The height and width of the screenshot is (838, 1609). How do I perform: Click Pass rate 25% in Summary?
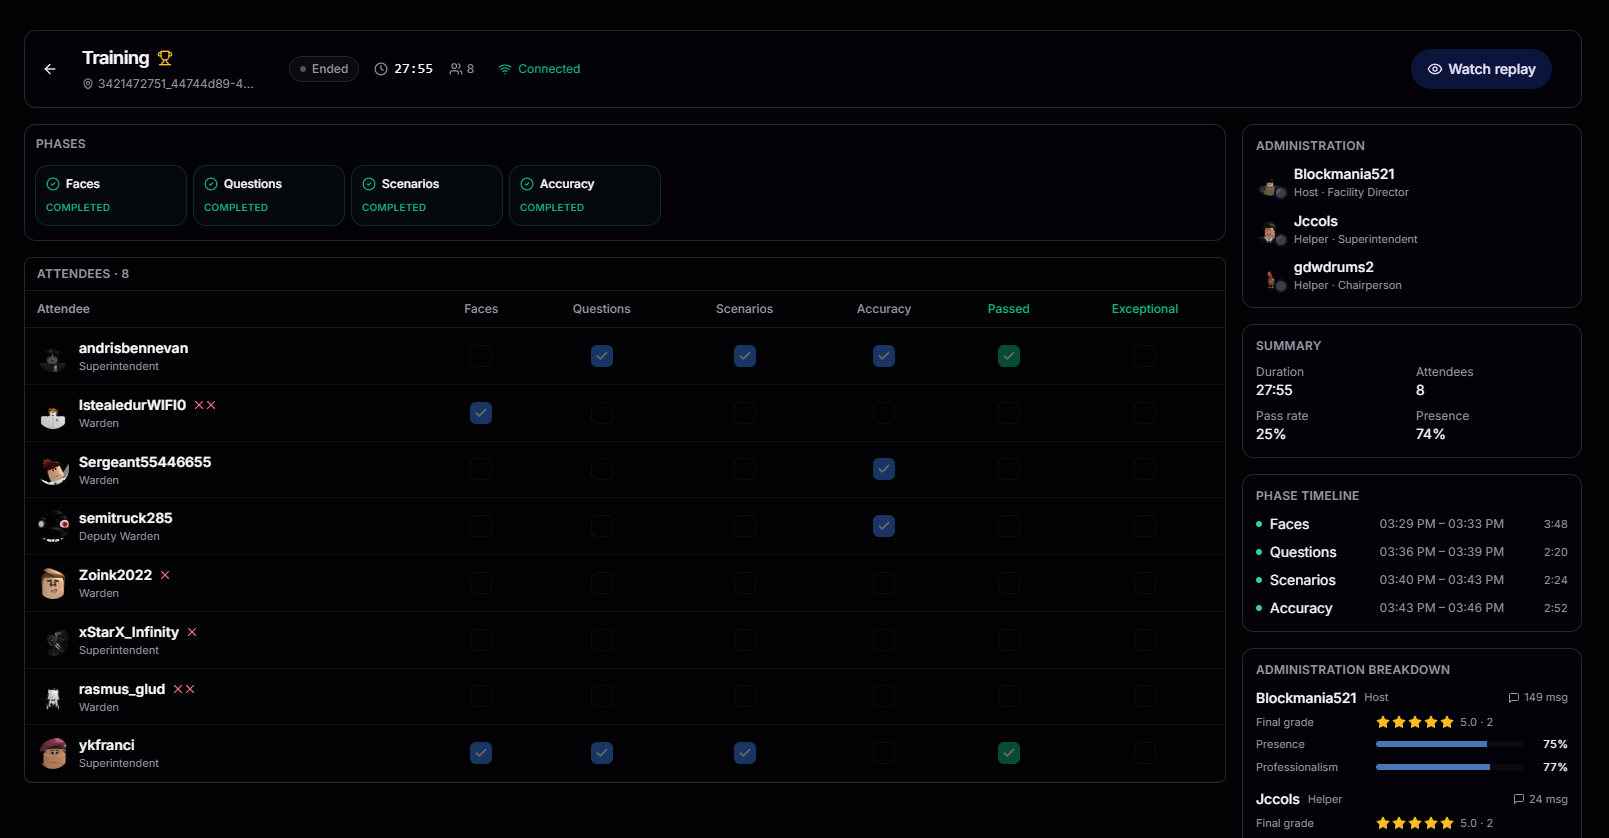click(1282, 425)
